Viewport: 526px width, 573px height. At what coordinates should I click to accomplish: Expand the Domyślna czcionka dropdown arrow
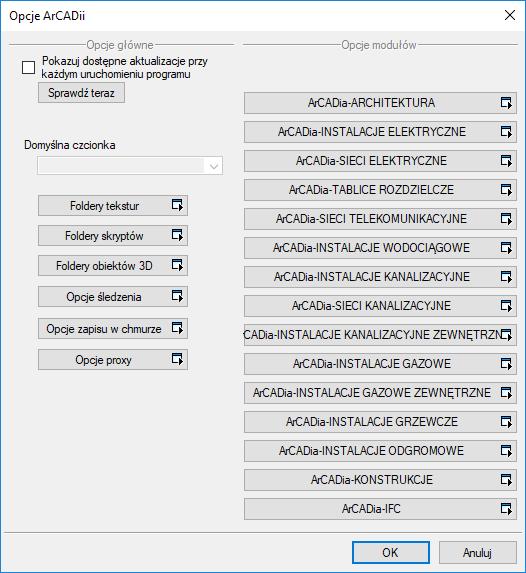click(x=214, y=166)
